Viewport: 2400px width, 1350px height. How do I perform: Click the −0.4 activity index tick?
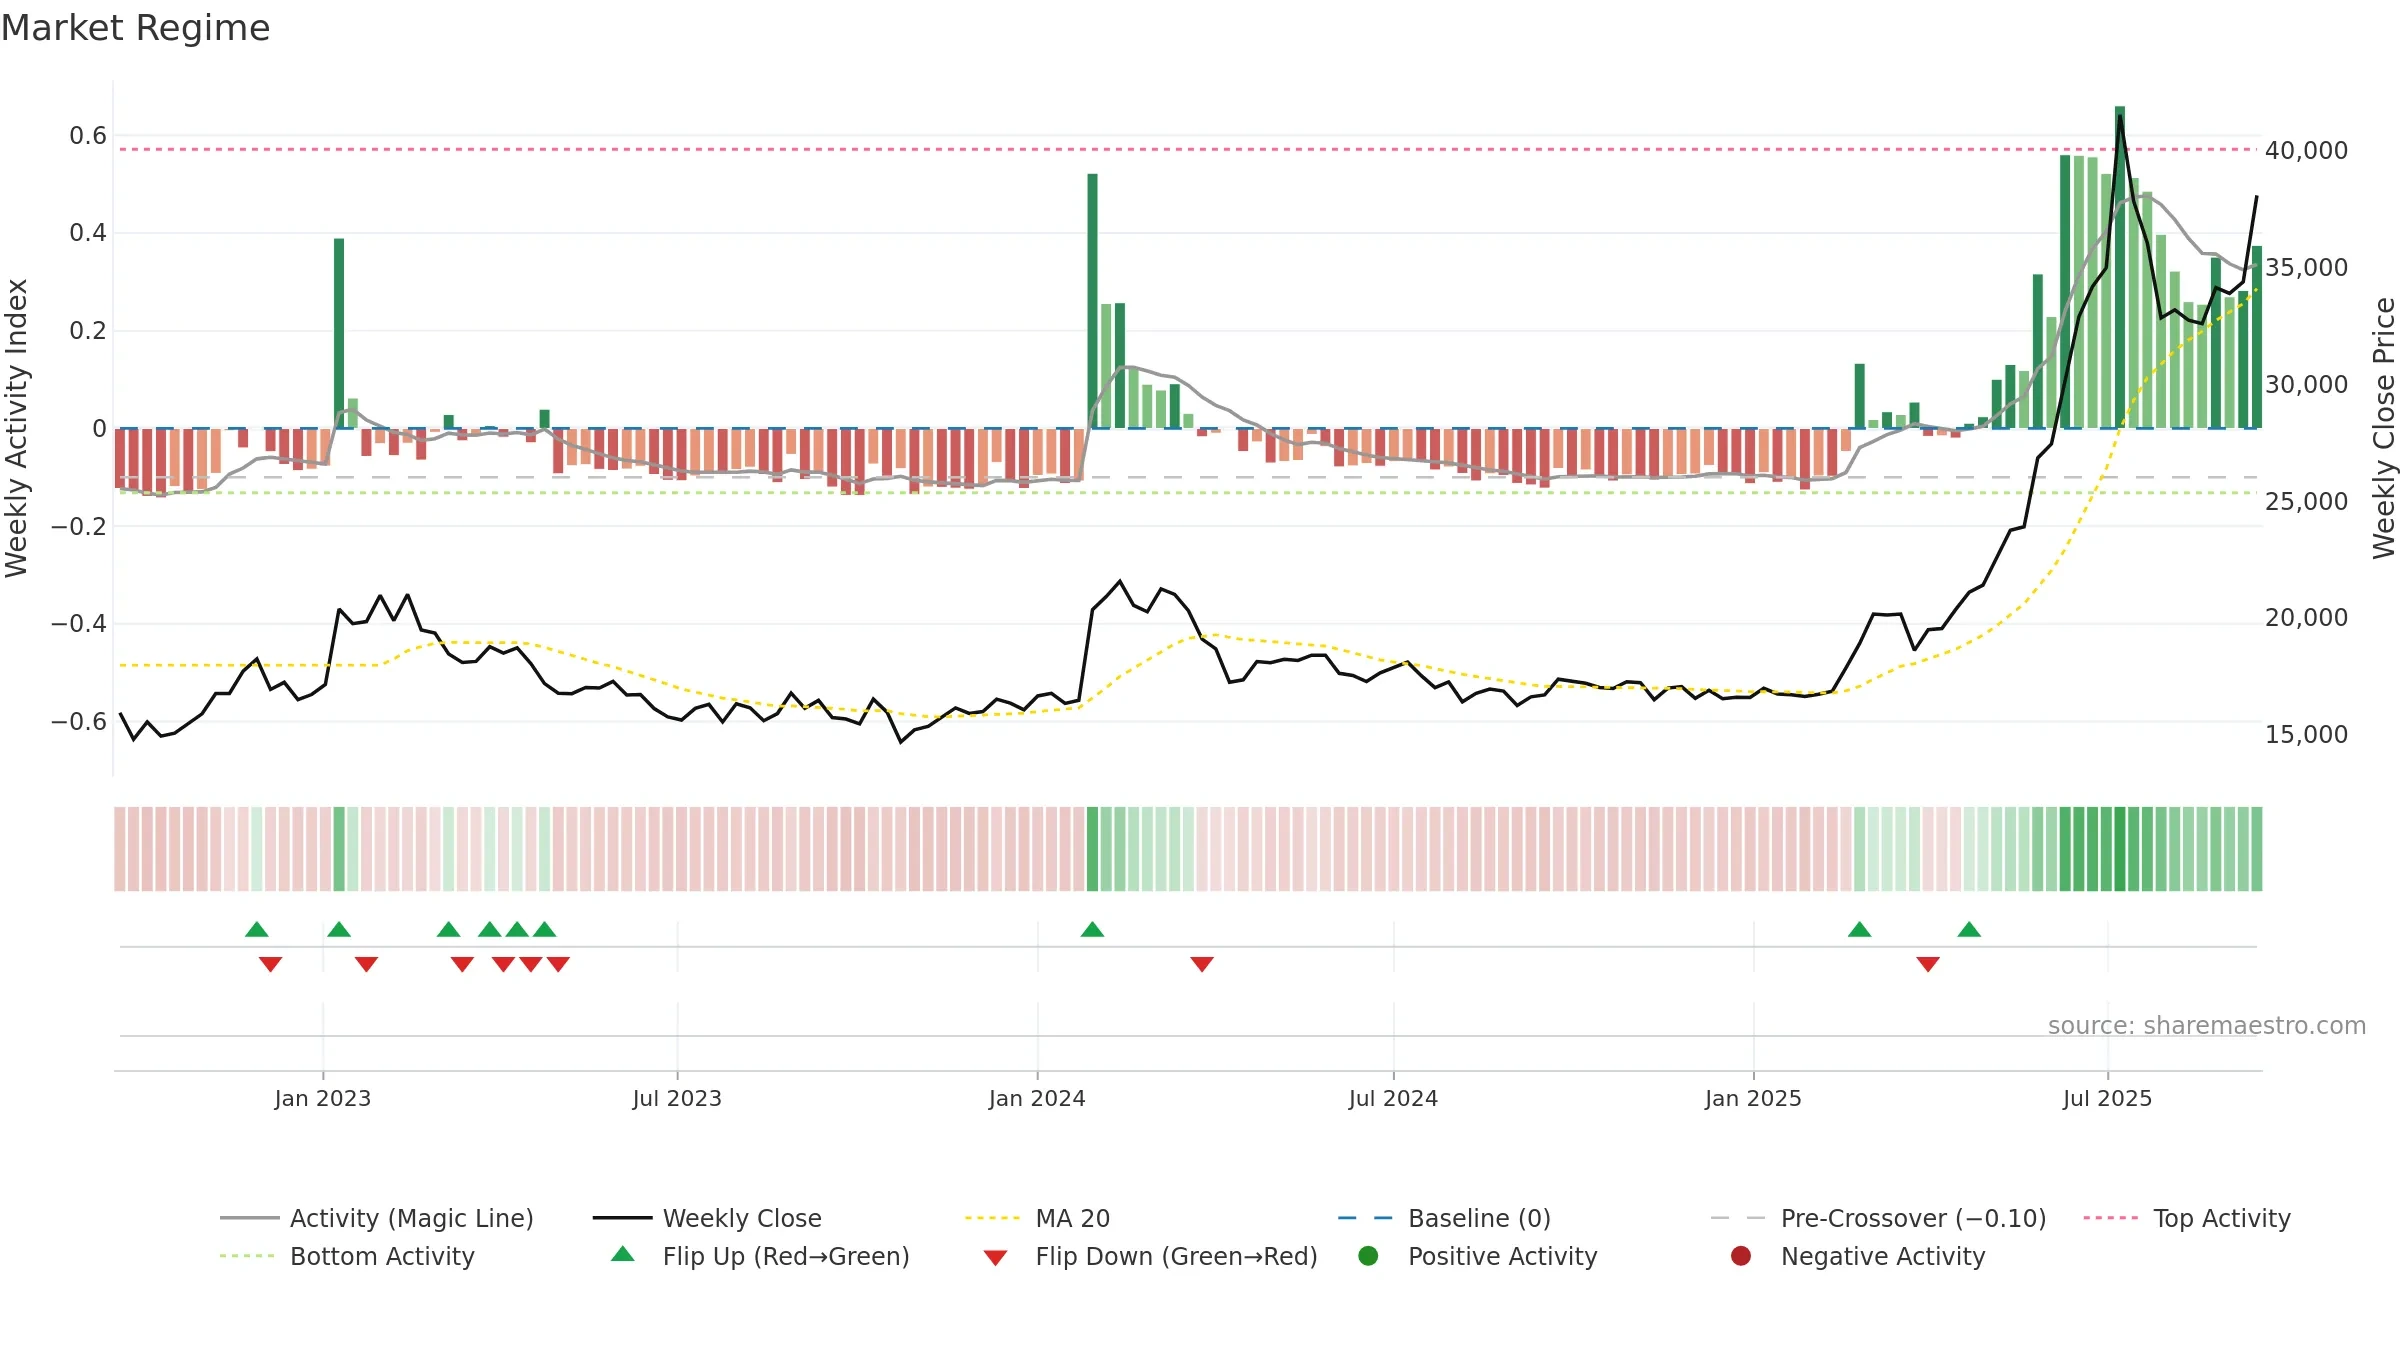click(78, 624)
